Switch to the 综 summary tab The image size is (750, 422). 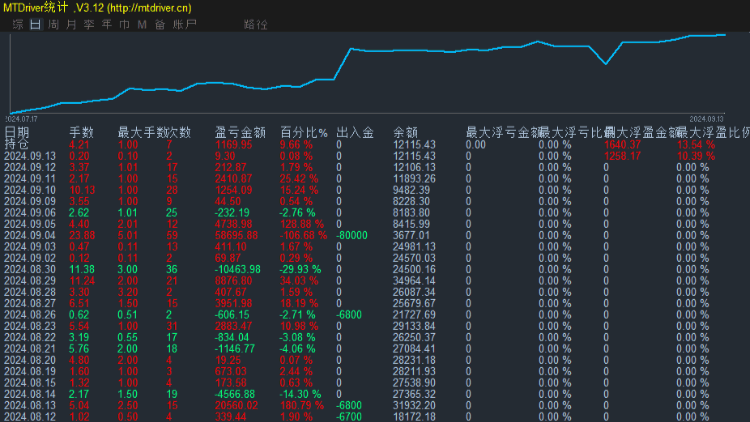coord(17,23)
